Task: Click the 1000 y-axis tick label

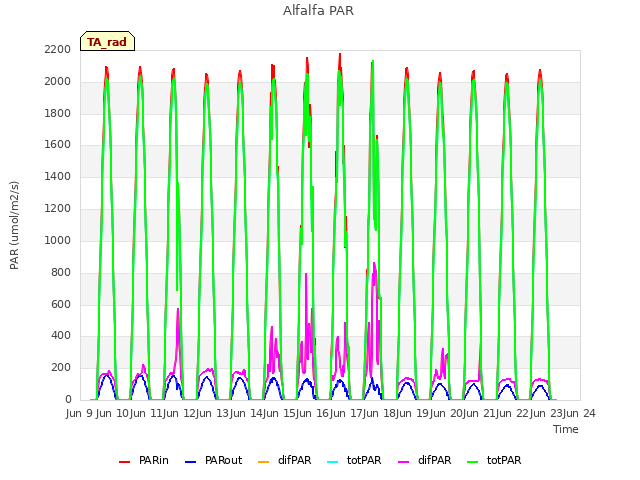Action: pyautogui.click(x=58, y=240)
